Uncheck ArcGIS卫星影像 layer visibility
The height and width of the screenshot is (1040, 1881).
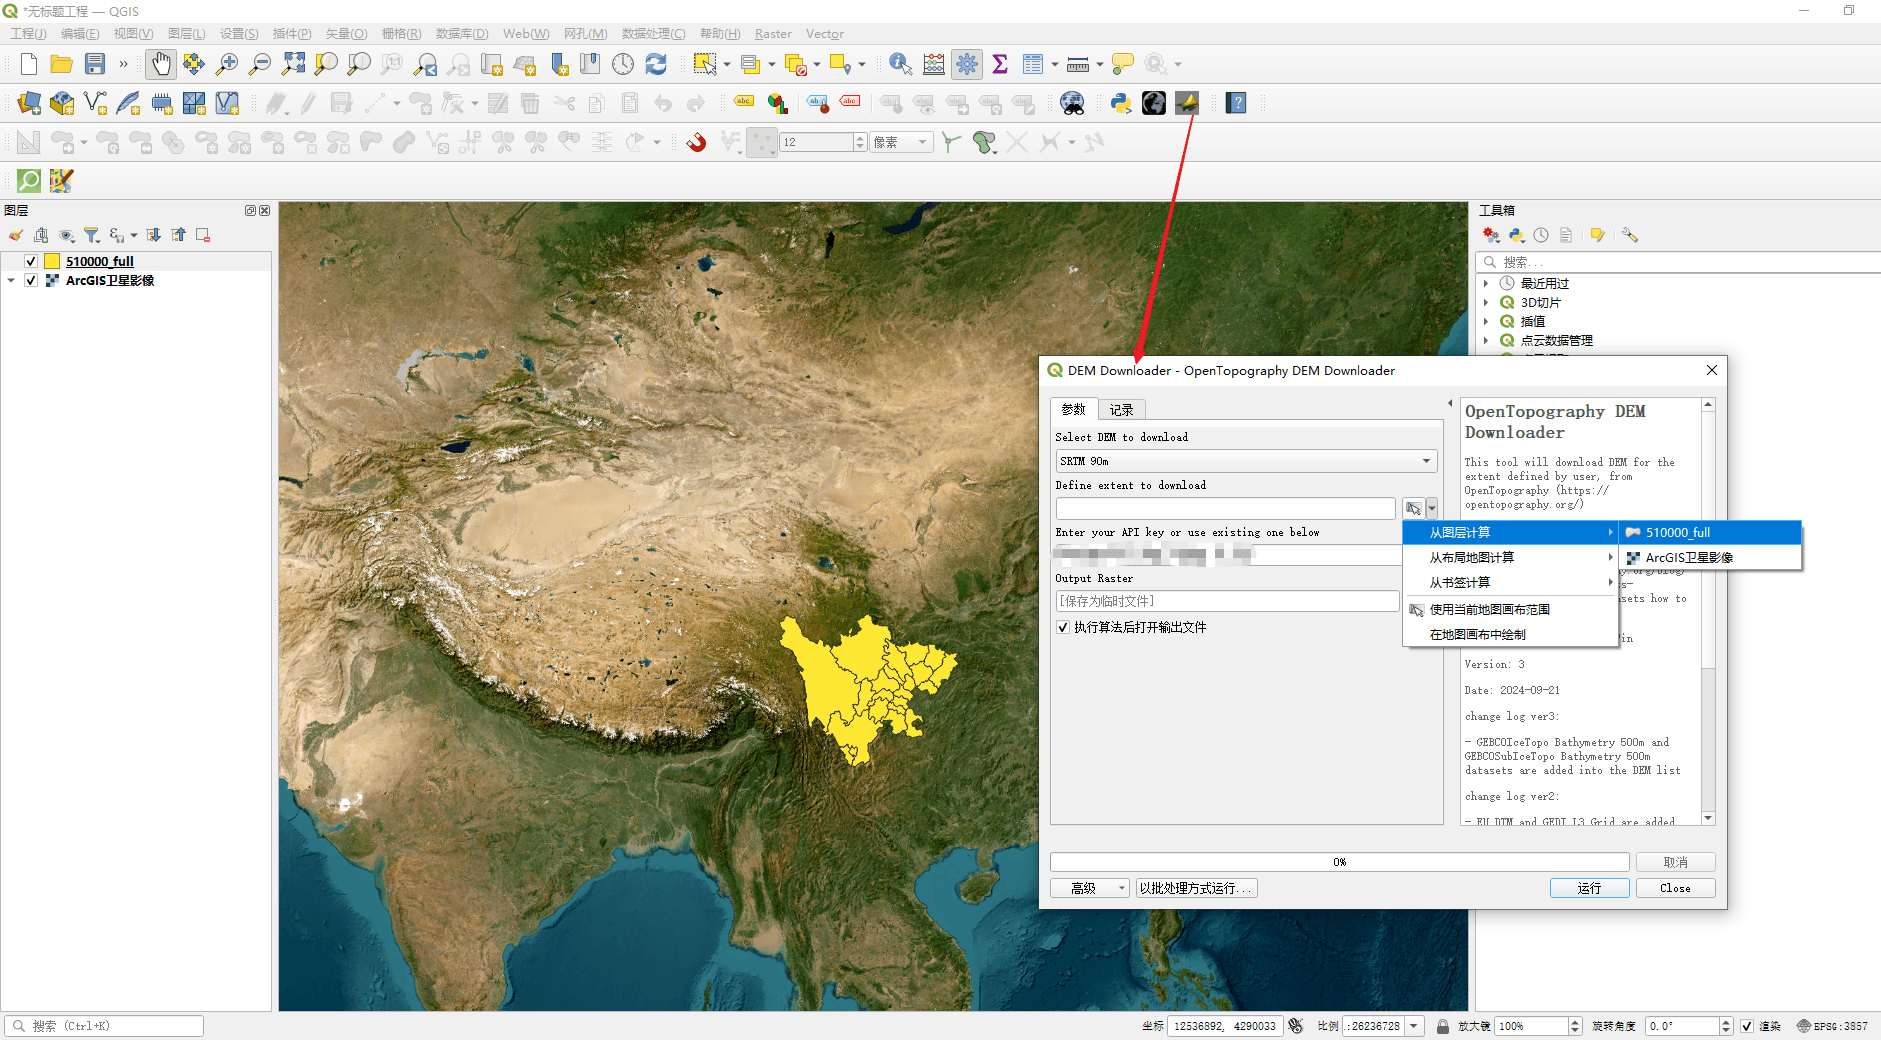31,280
